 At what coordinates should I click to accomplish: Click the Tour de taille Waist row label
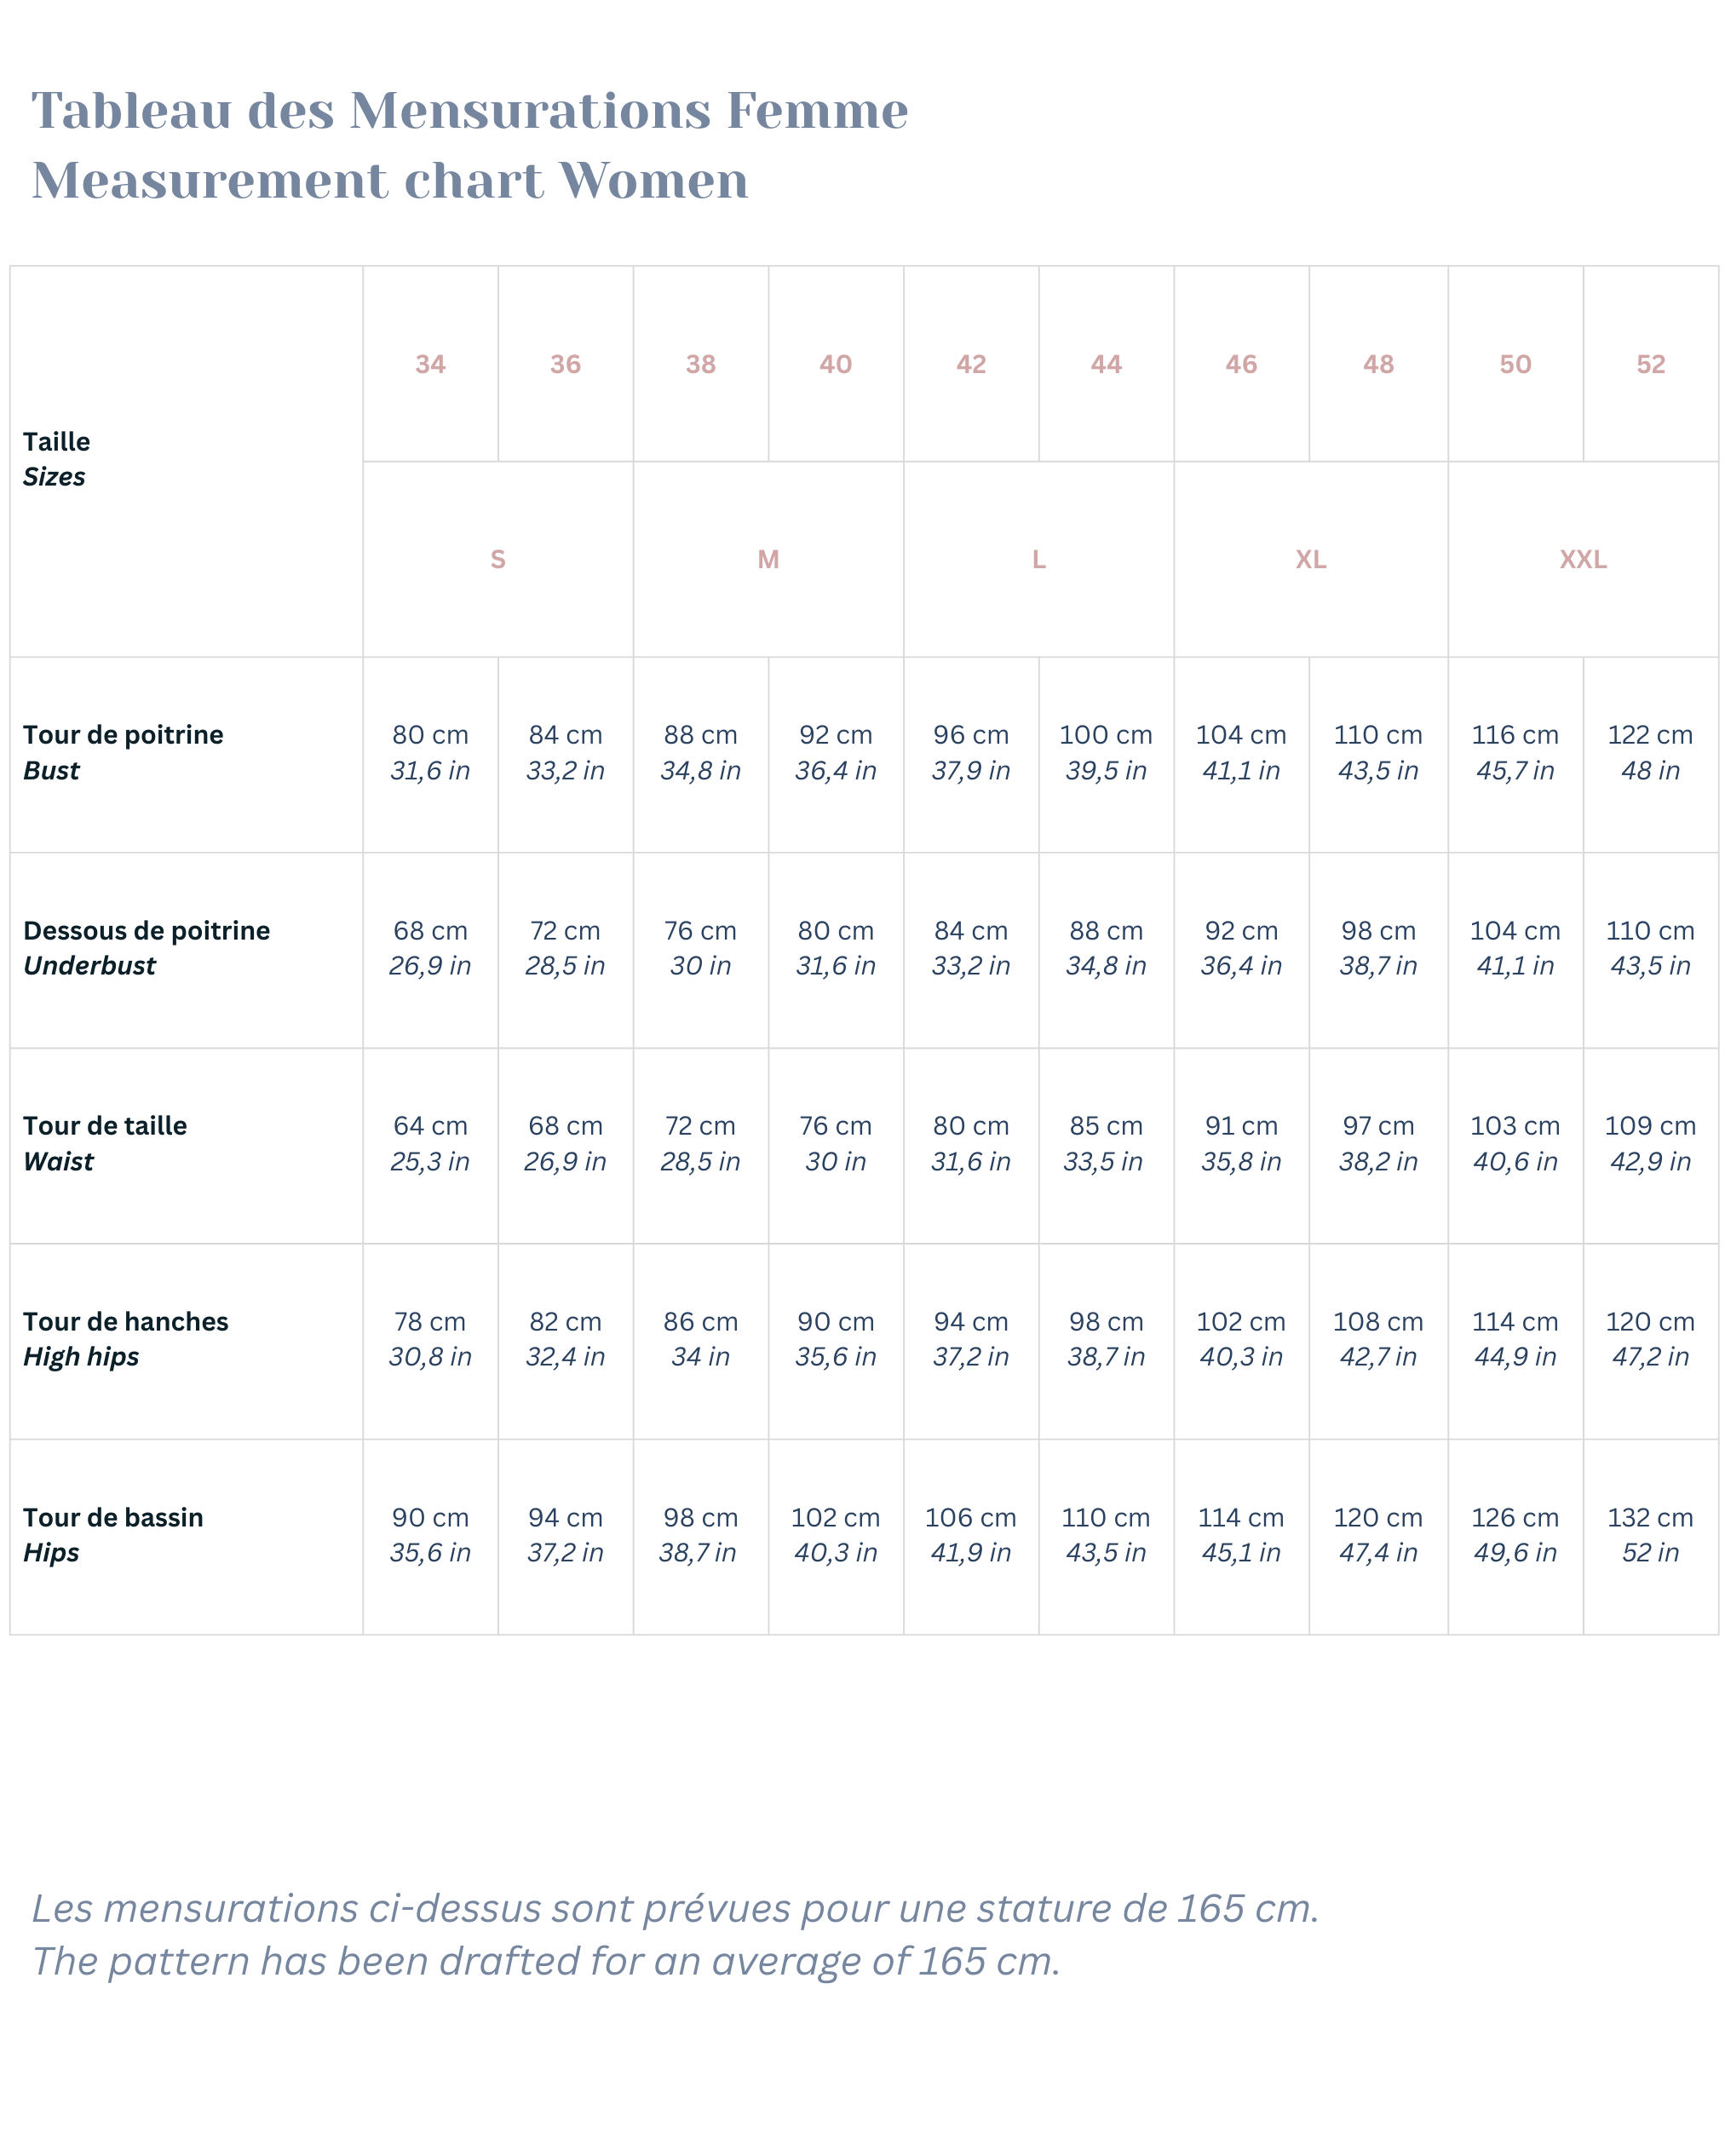pos(105,1143)
